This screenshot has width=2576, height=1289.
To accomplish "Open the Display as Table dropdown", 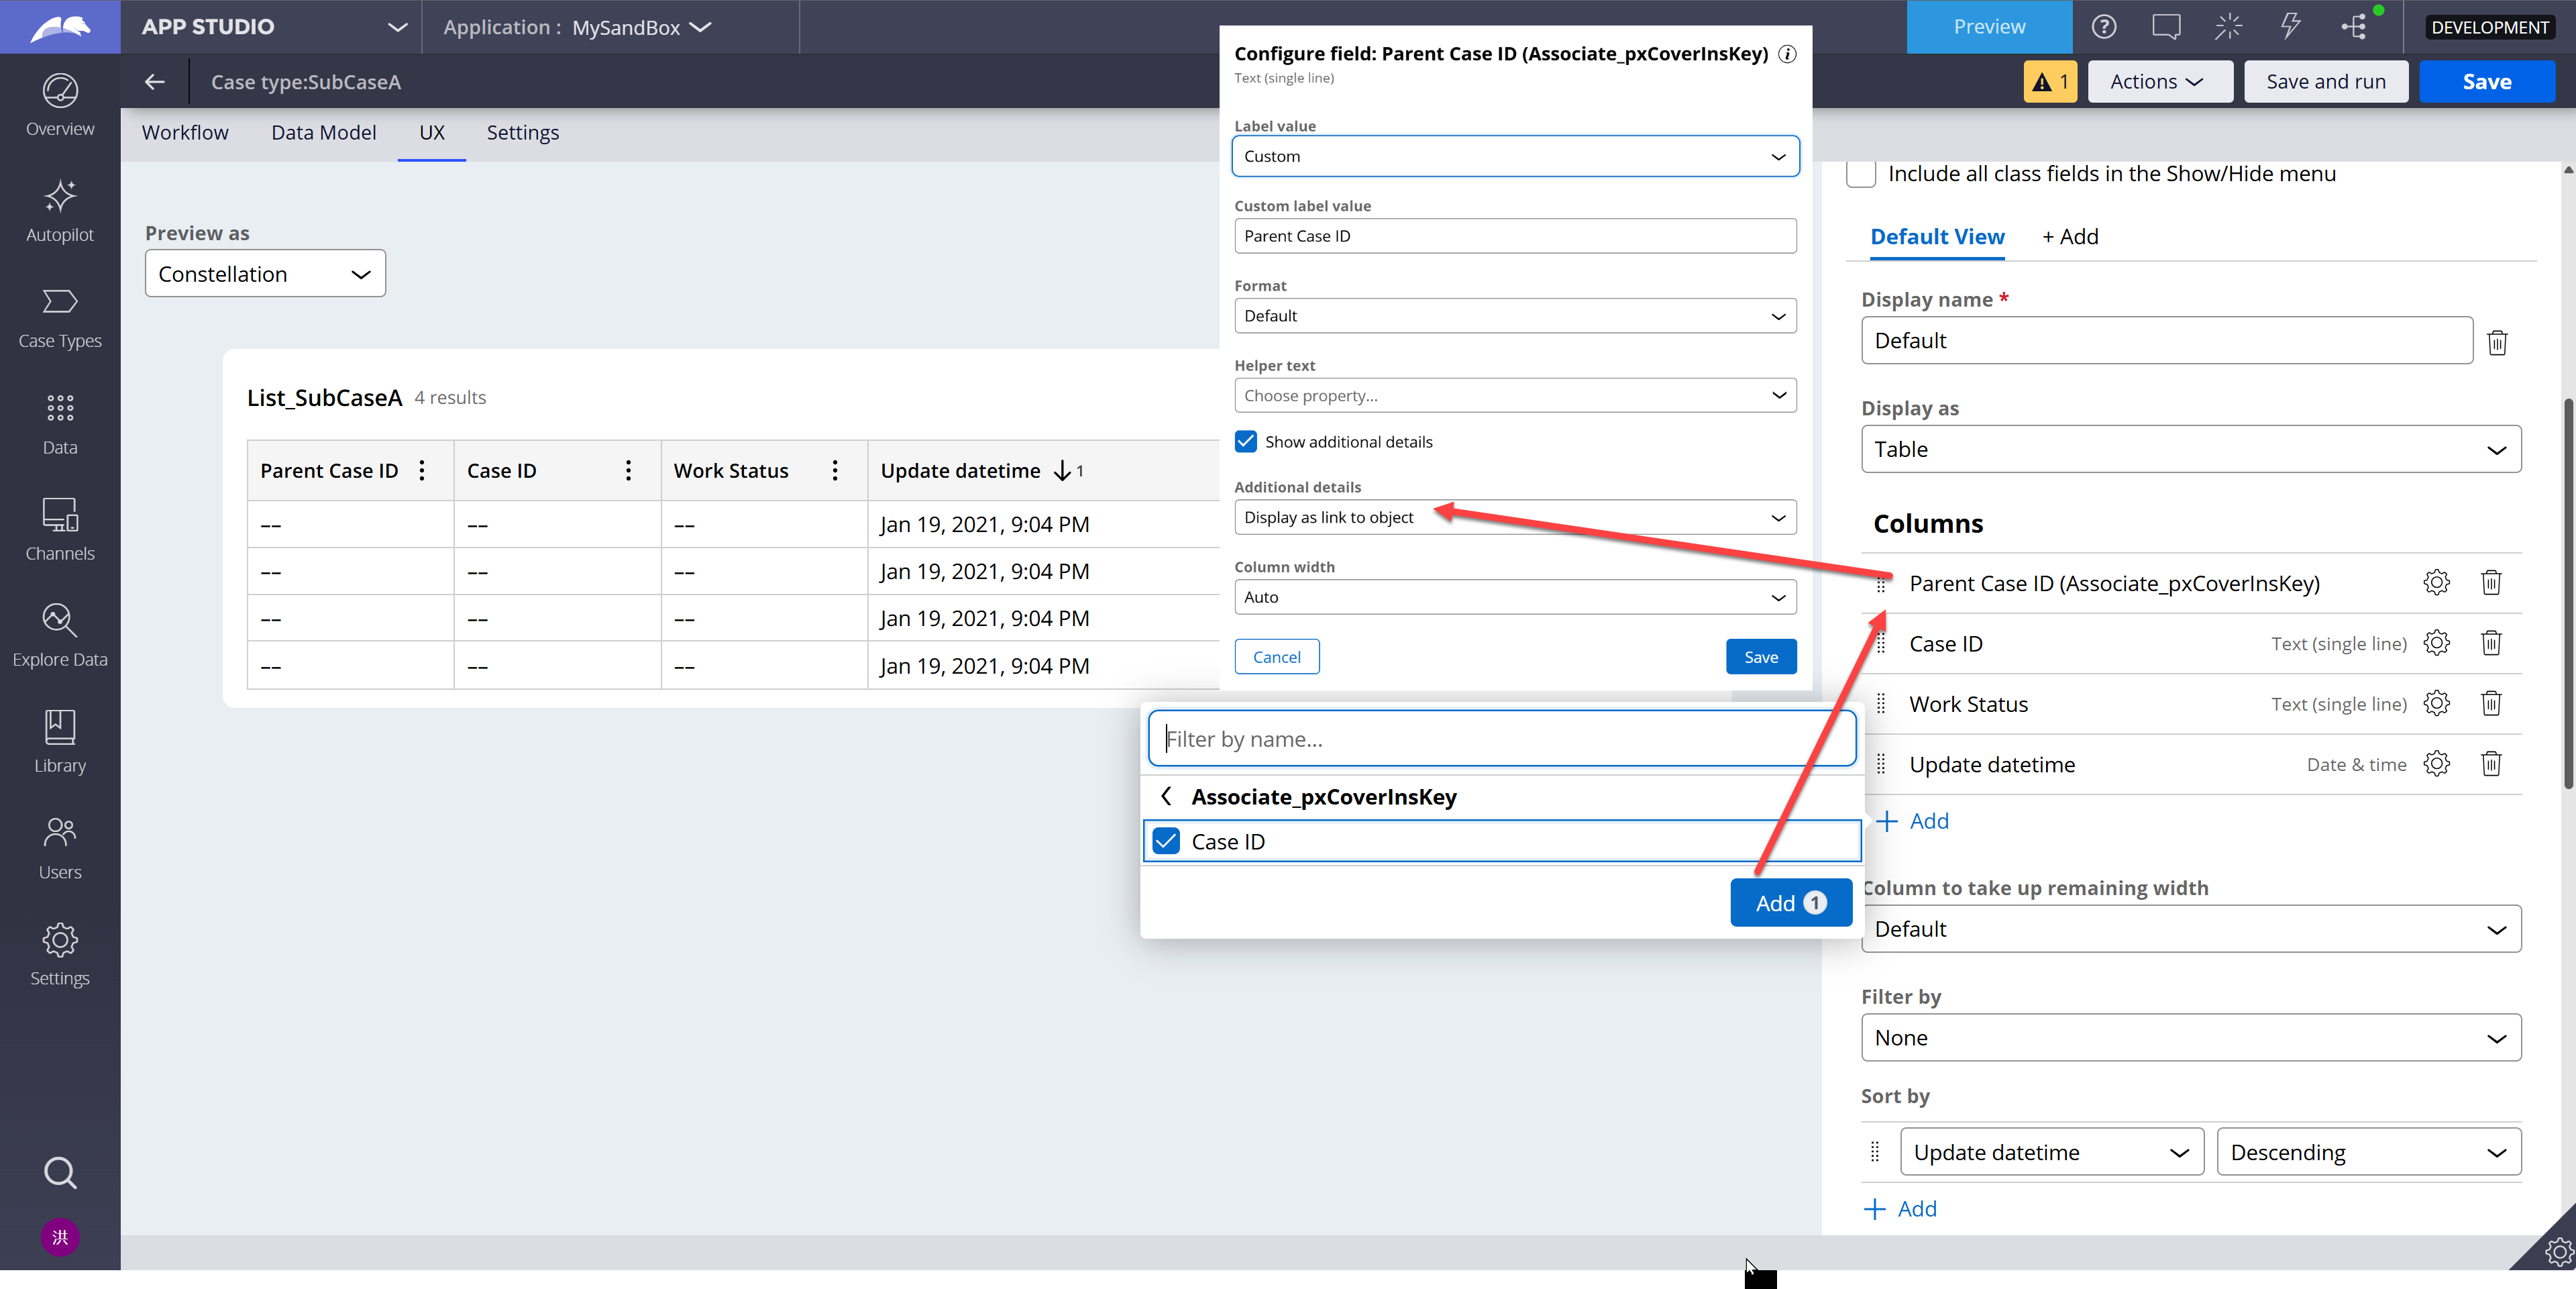I will 2190,449.
